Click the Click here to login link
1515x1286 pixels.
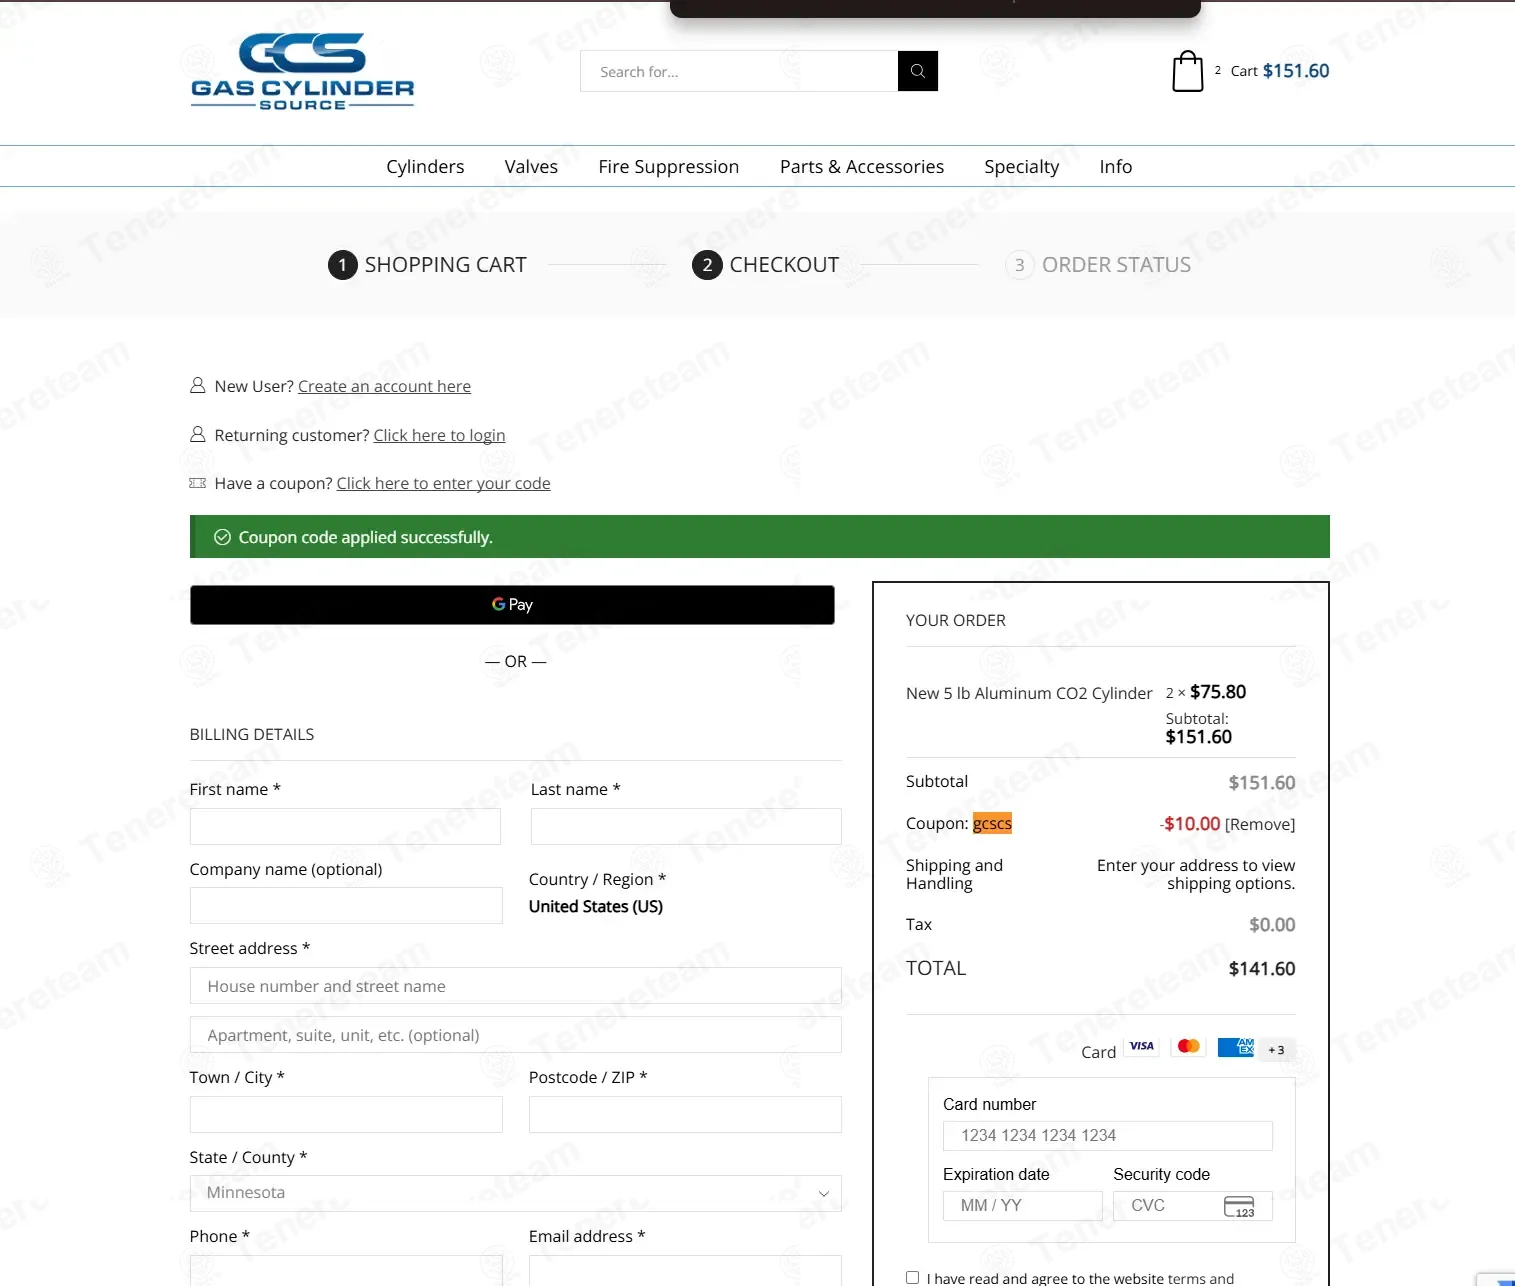pyautogui.click(x=439, y=435)
